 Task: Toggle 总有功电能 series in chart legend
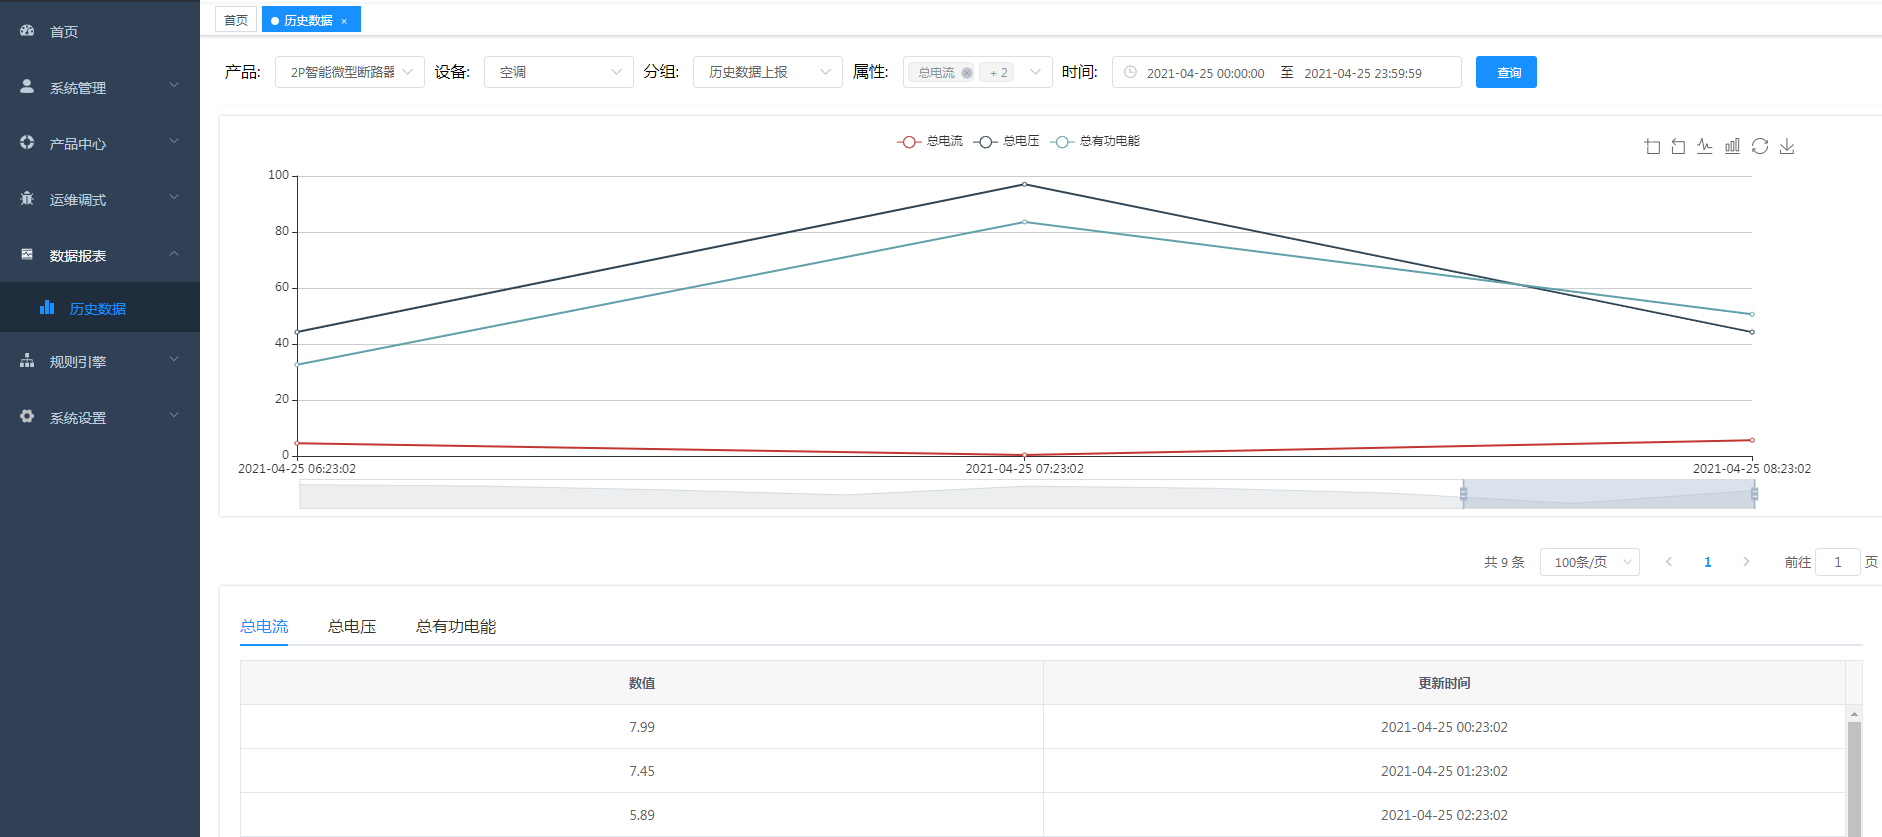[1095, 141]
